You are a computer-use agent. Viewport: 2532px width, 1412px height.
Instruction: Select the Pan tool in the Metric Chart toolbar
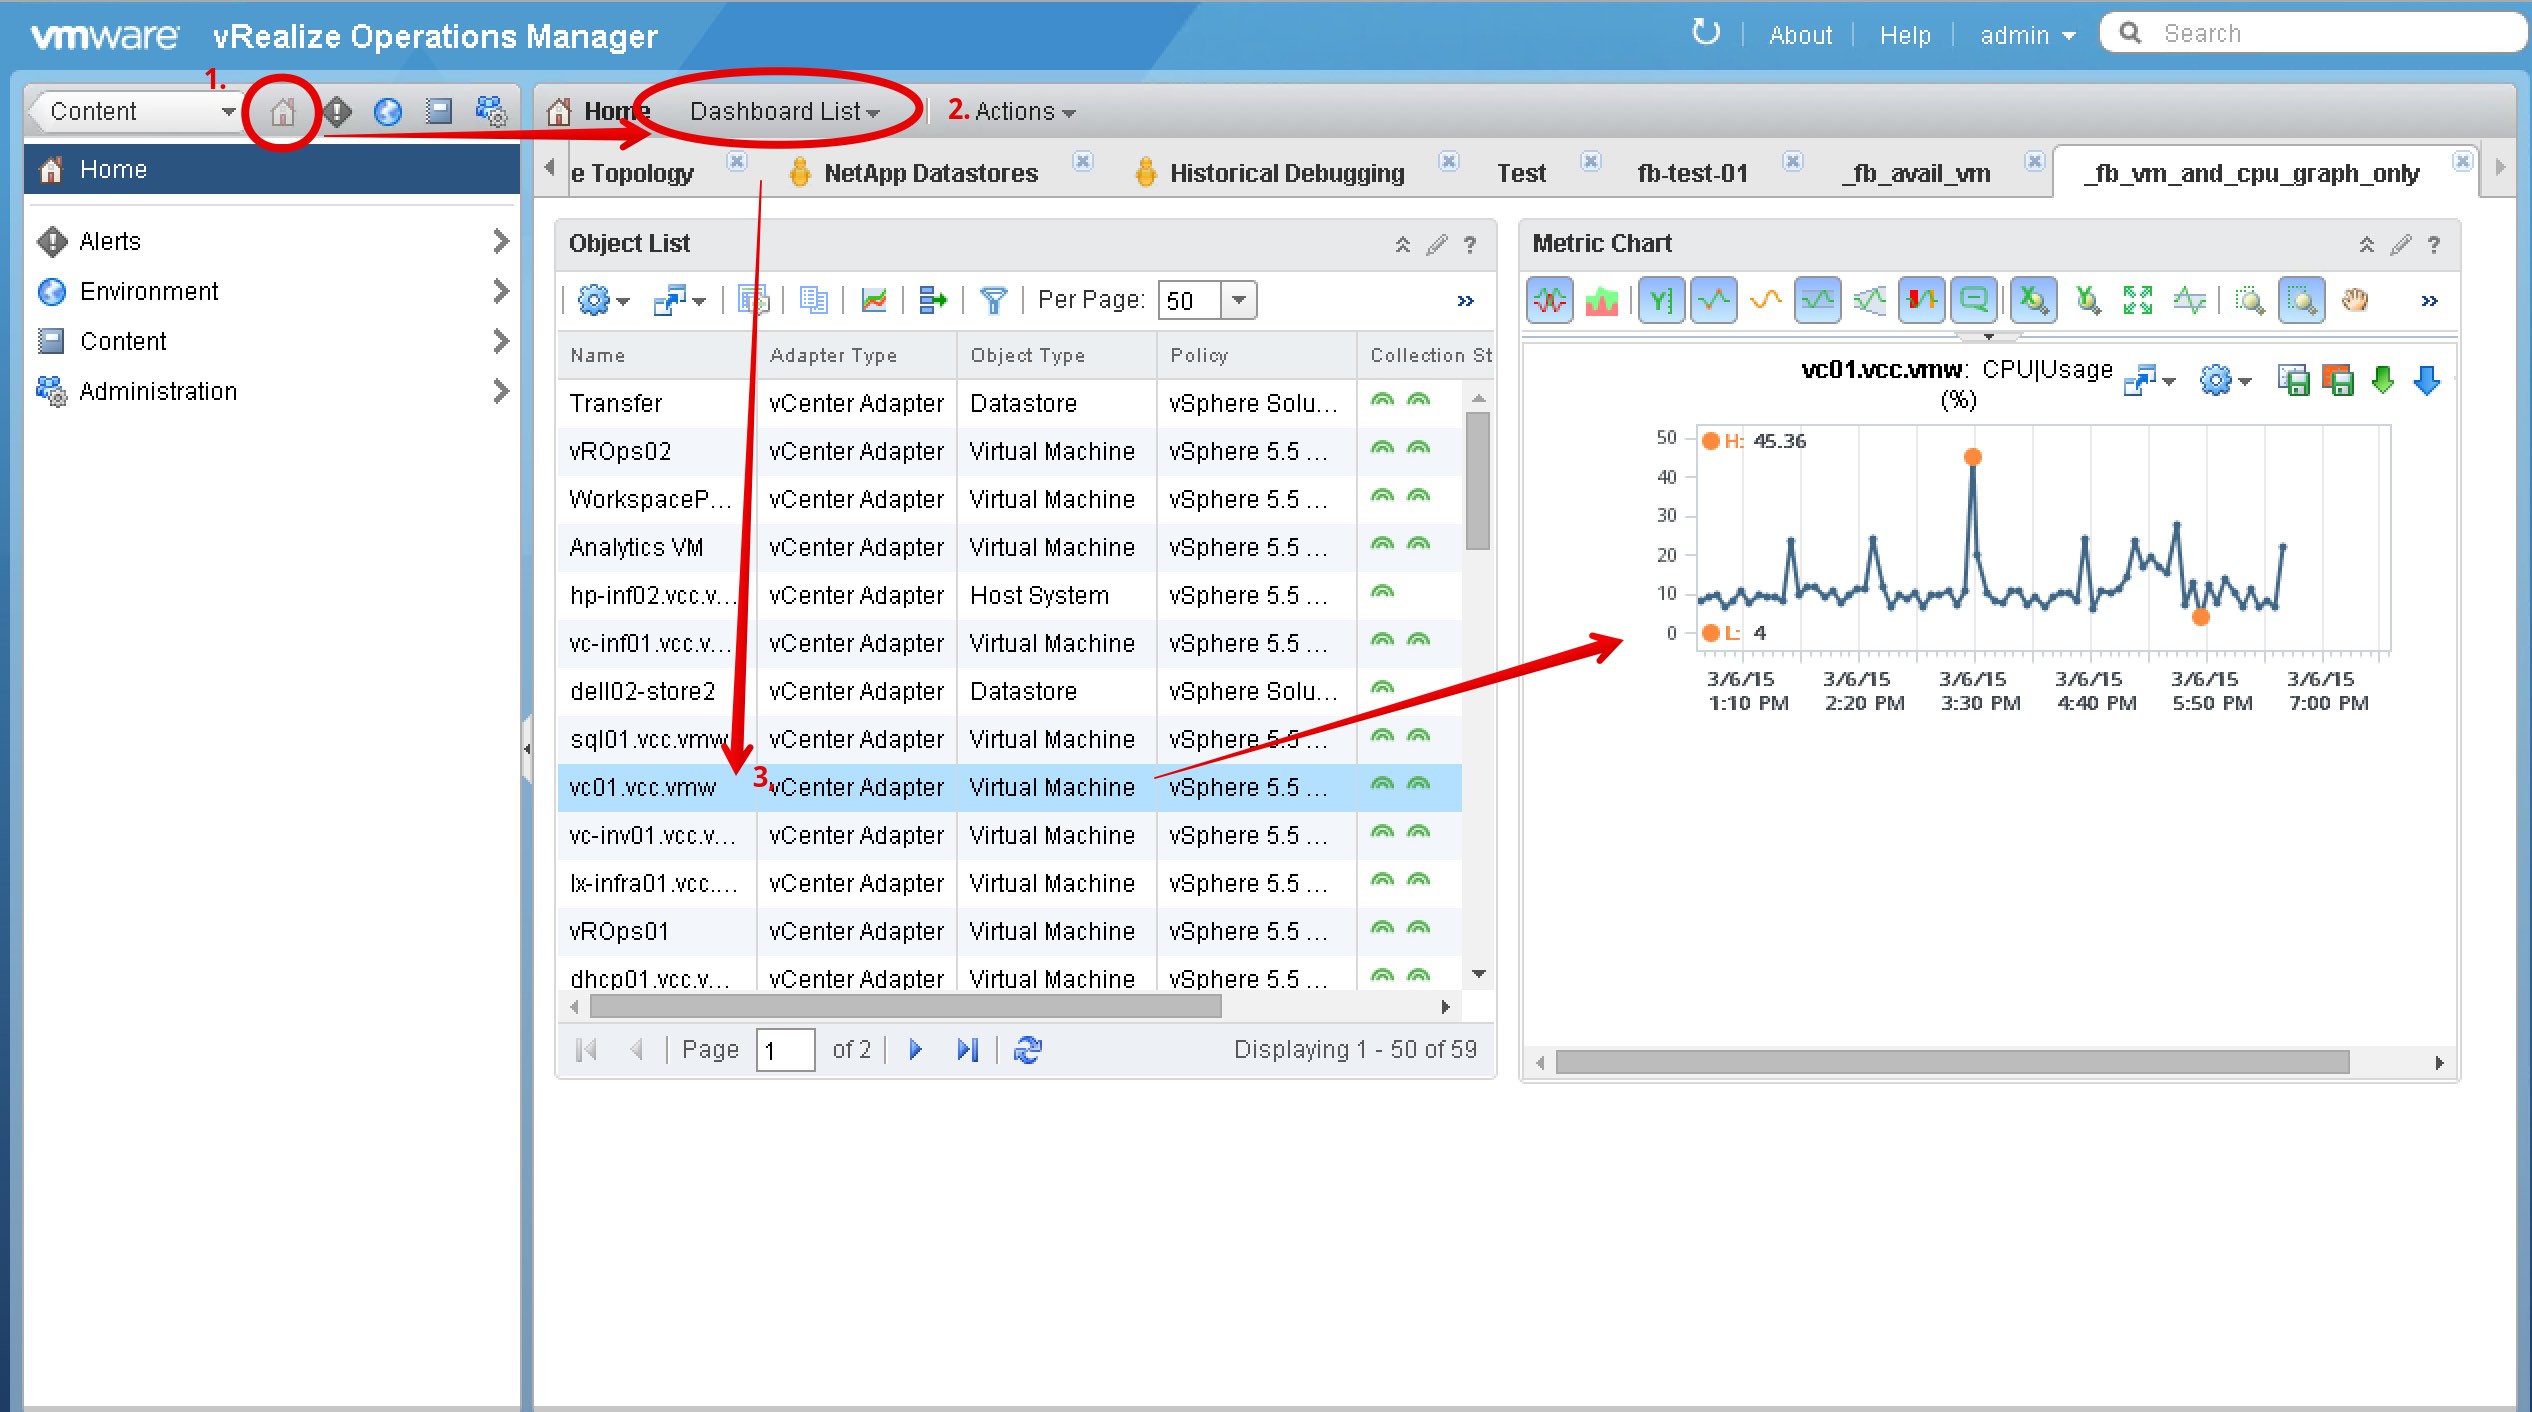coord(2355,299)
